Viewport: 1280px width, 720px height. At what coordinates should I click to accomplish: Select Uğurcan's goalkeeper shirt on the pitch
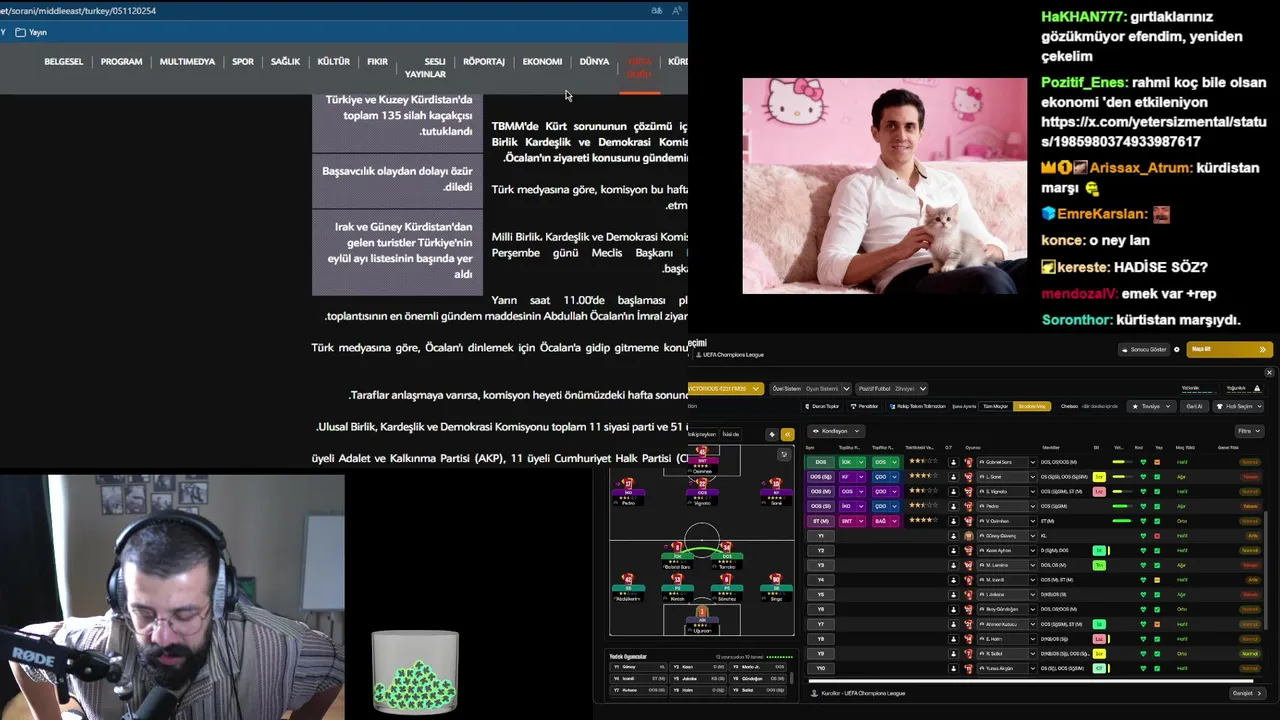click(x=702, y=610)
